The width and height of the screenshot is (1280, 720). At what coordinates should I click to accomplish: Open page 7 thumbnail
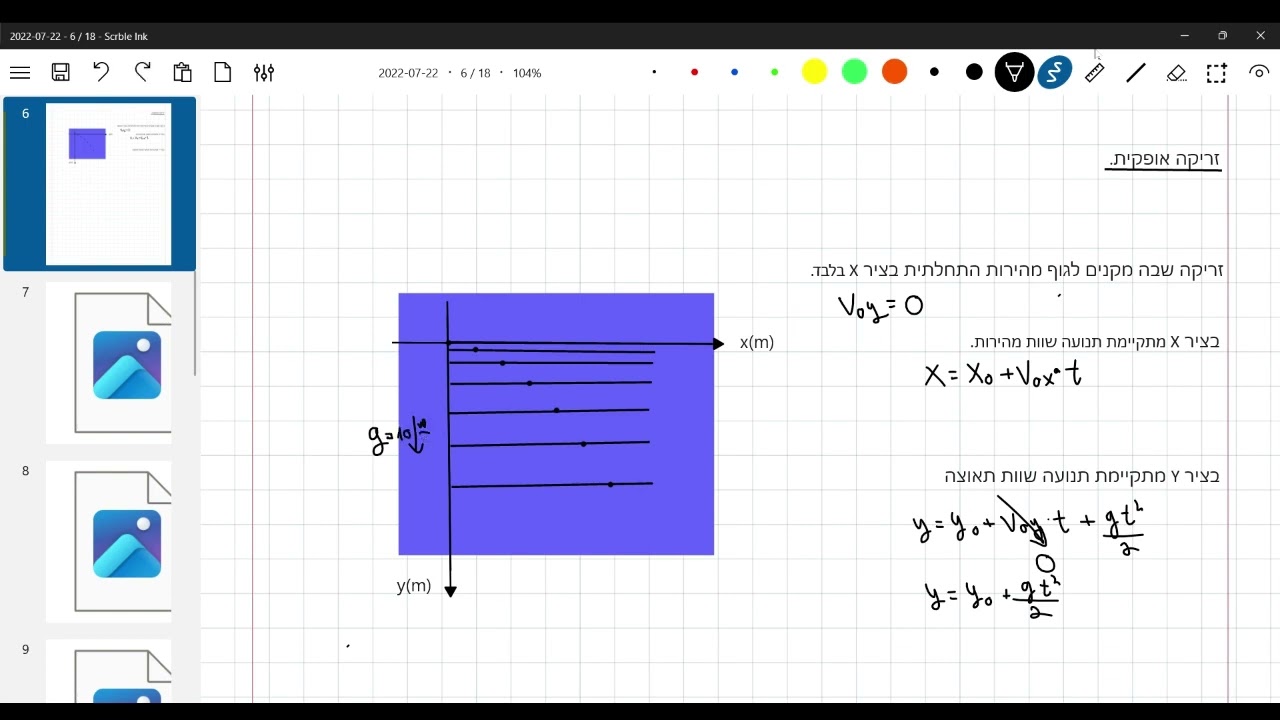[x=108, y=363]
